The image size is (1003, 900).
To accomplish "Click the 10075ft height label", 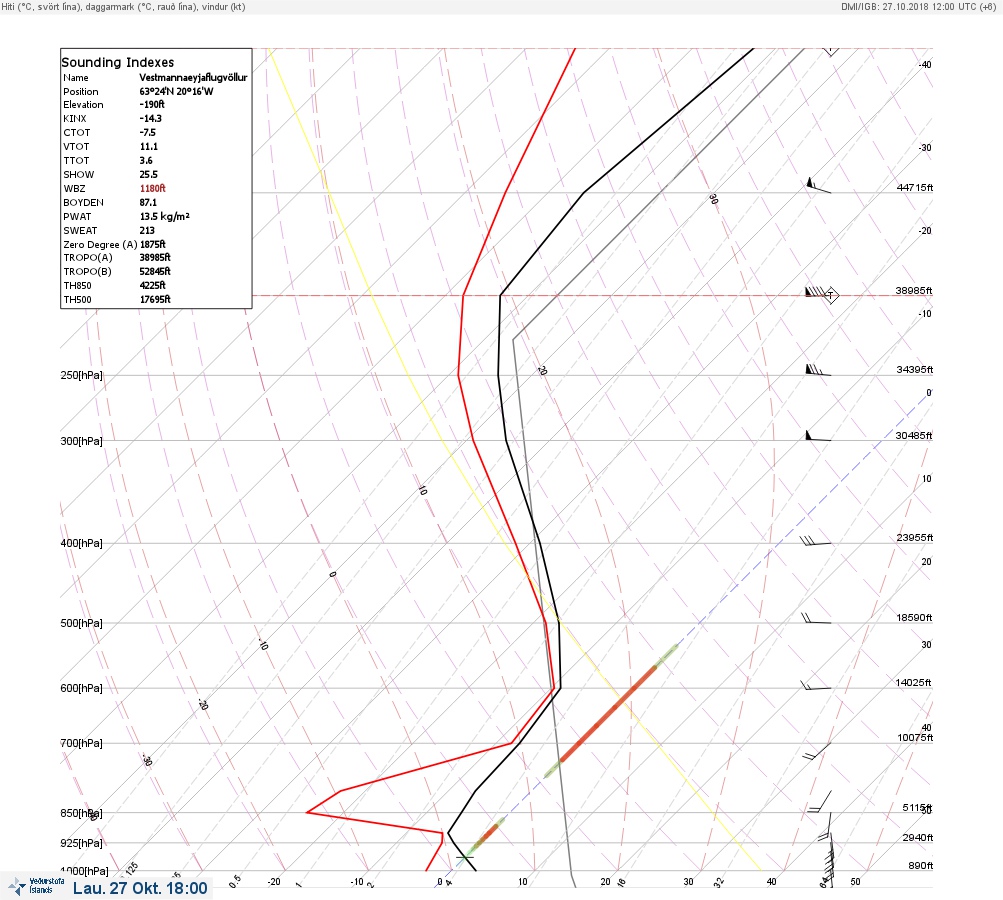I will [915, 738].
